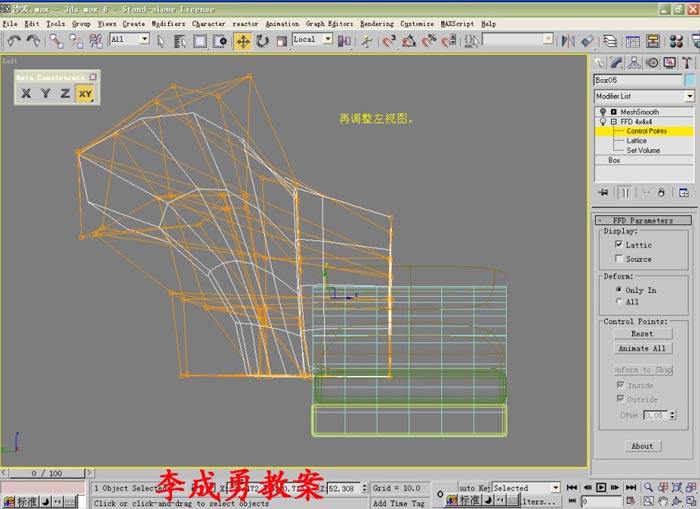The height and width of the screenshot is (509, 700).
Task: Open the Graph Editors menu
Action: 329,24
